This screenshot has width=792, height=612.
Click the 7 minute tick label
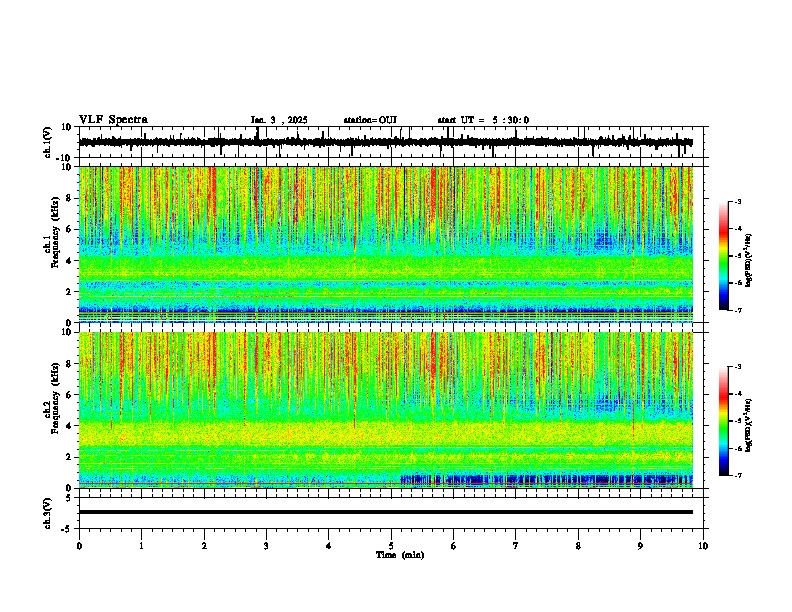[516, 546]
